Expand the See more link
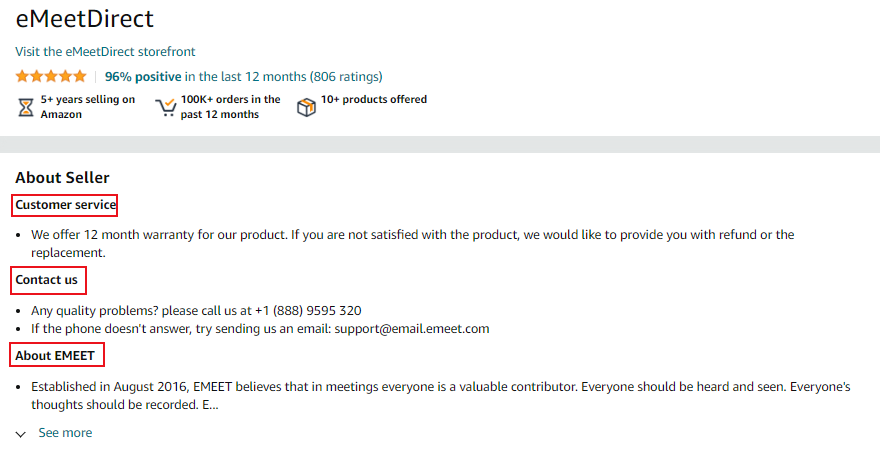Image resolution: width=880 pixels, height=453 pixels. tap(65, 433)
